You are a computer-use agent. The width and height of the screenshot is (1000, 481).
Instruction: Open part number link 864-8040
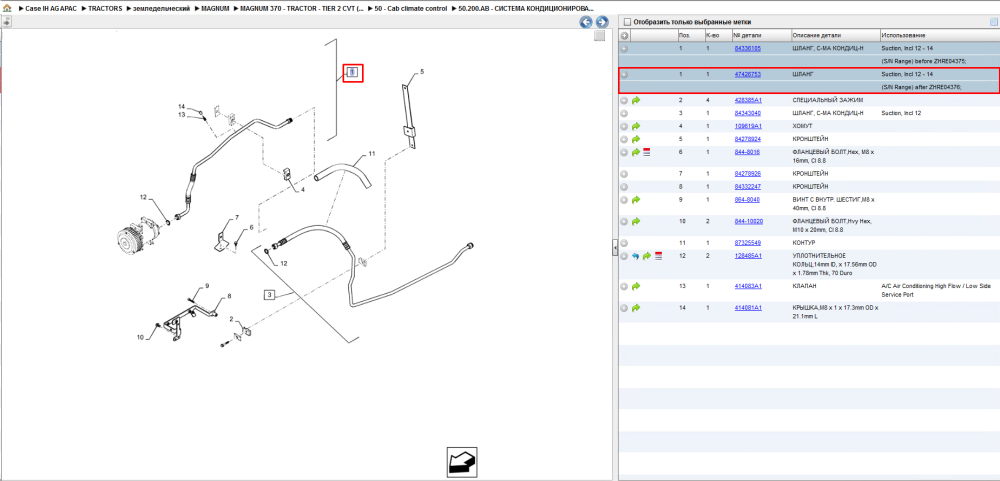pos(747,200)
